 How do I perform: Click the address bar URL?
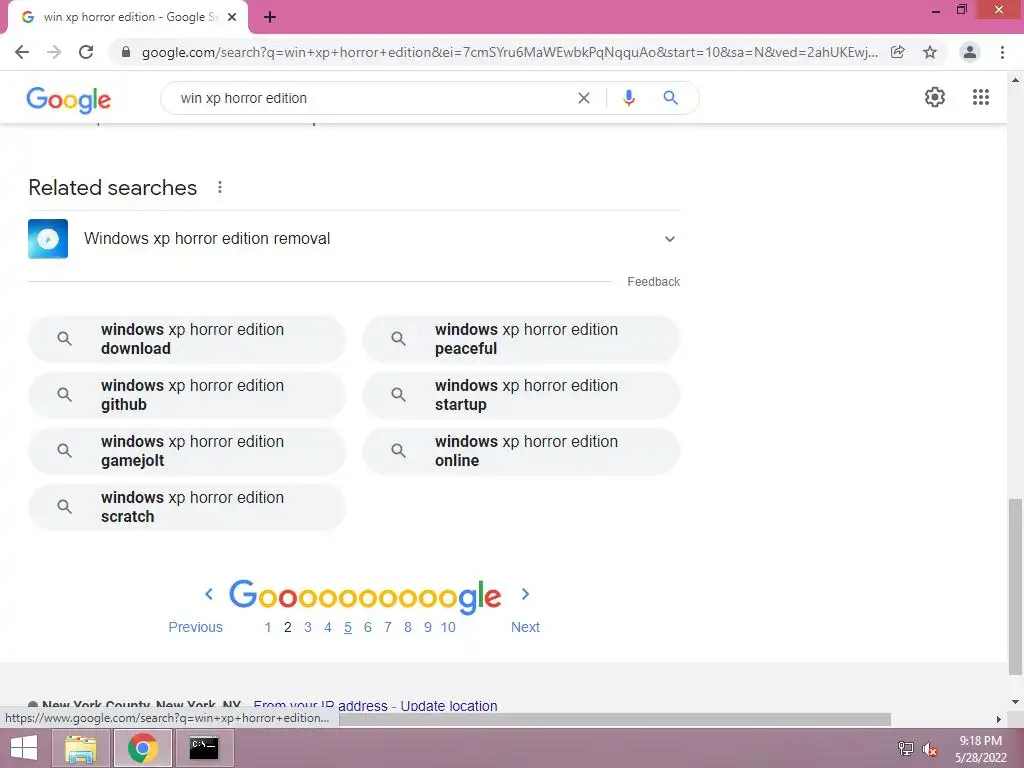(509, 52)
